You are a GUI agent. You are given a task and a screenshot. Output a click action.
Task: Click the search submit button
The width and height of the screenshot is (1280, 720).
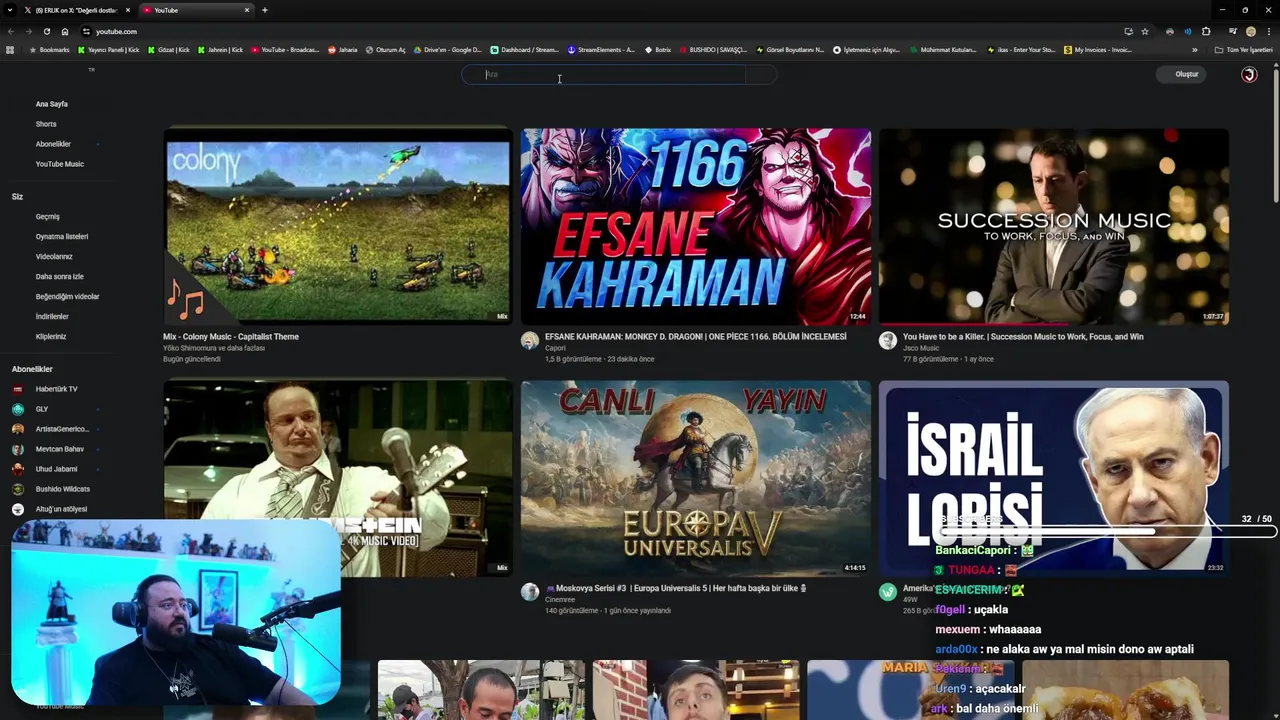click(761, 74)
